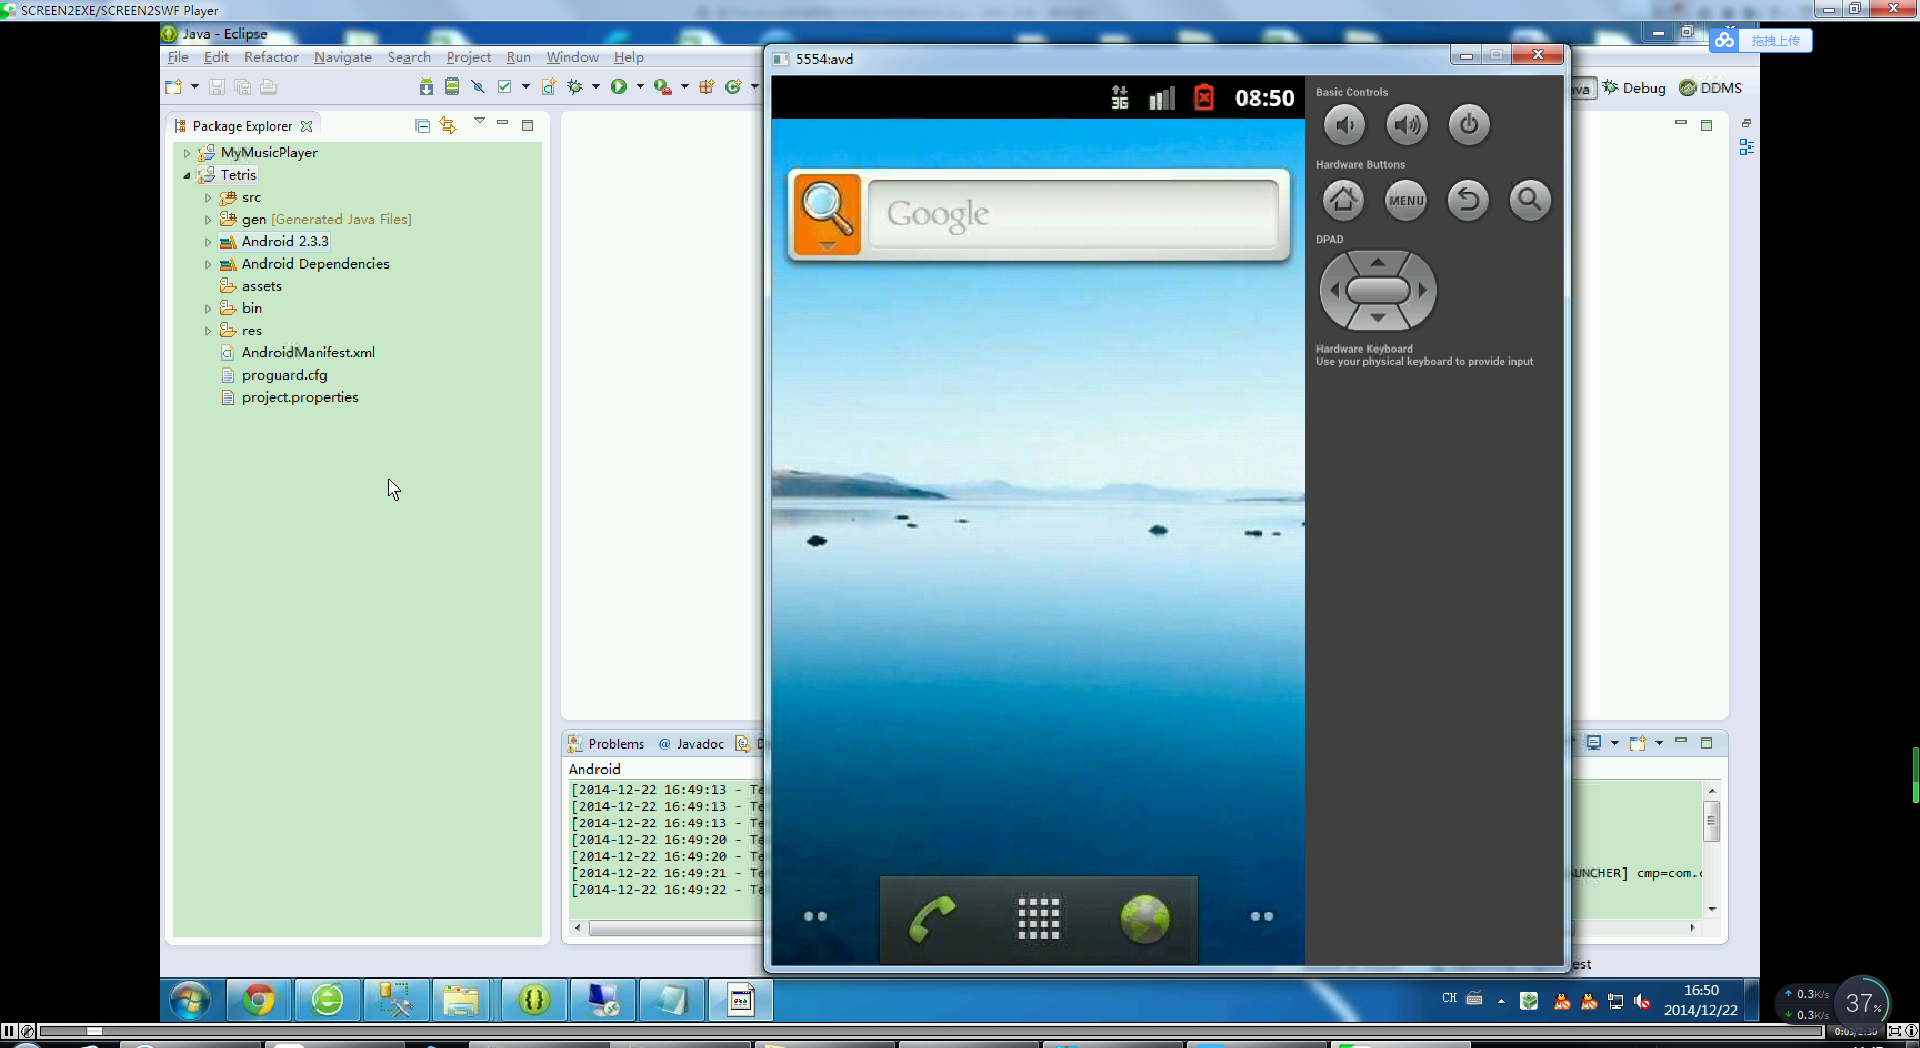Switch to the Javadoc tab
The image size is (1920, 1048).
(x=691, y=744)
